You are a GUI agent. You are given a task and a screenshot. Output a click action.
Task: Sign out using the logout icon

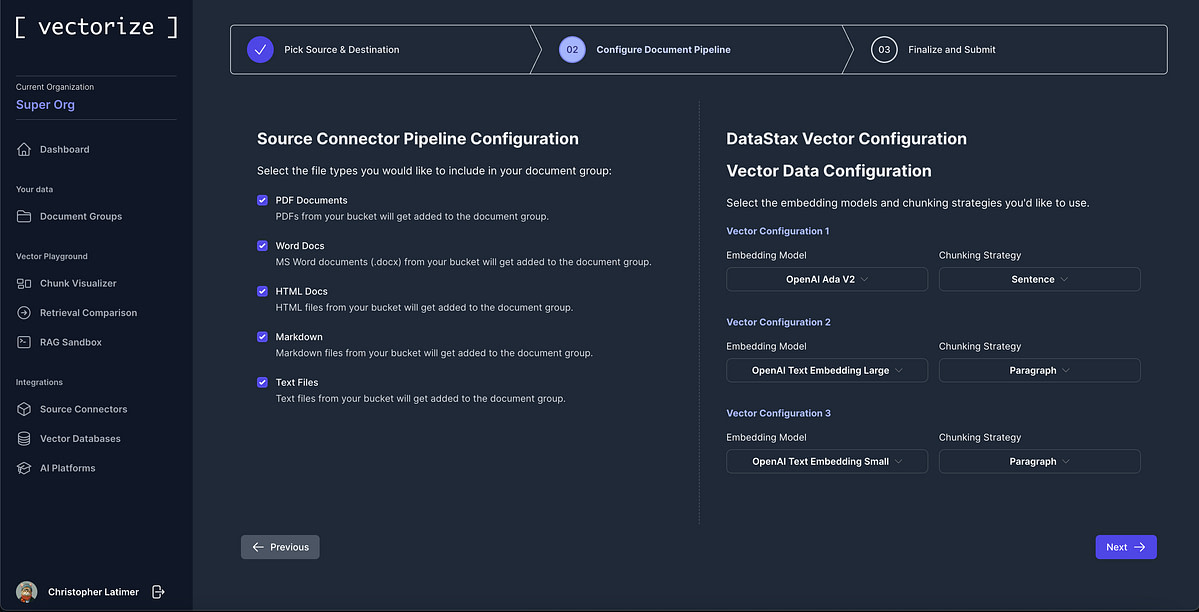click(x=157, y=591)
